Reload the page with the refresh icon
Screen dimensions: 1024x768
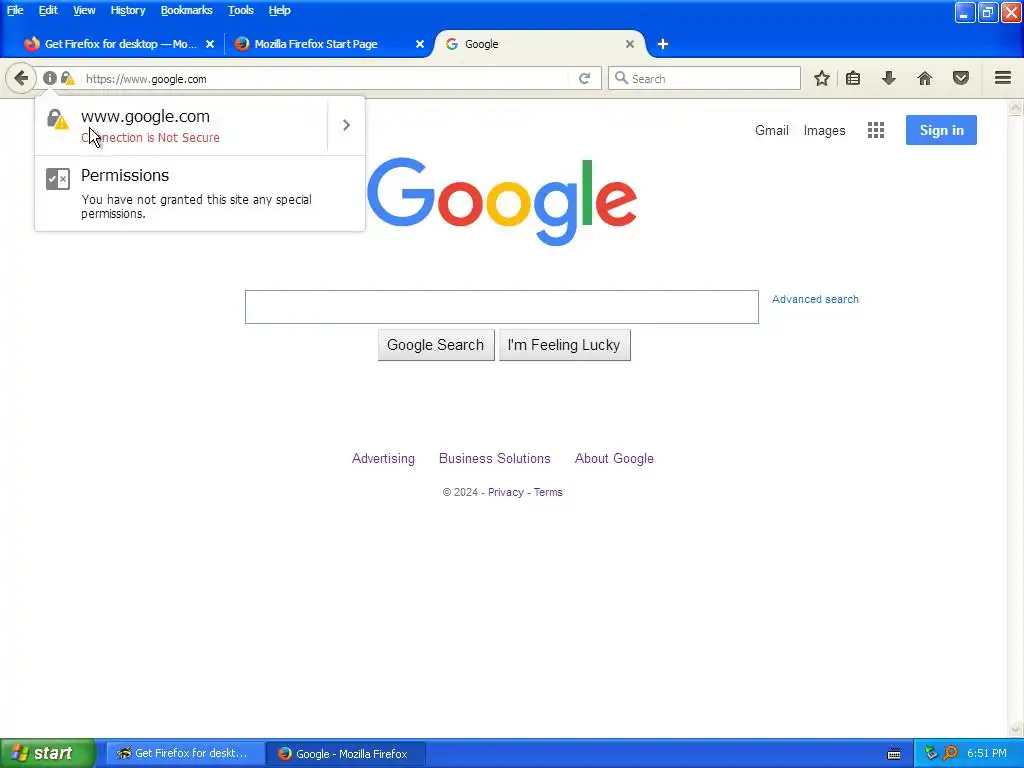pyautogui.click(x=584, y=78)
